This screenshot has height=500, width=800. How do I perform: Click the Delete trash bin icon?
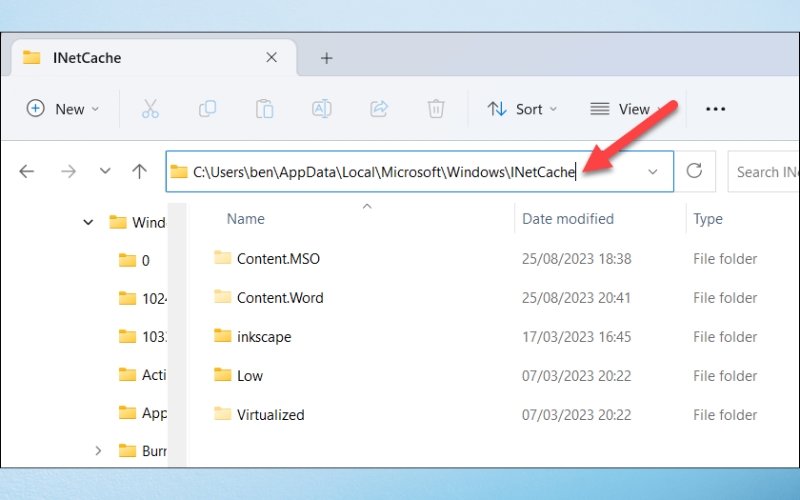click(x=436, y=109)
